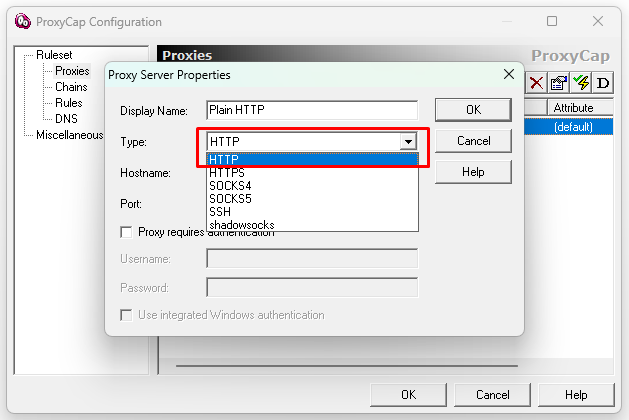Screen dimensions: 629x420
Task: Choose SOCKS5 in the Type list
Action: coord(312,199)
